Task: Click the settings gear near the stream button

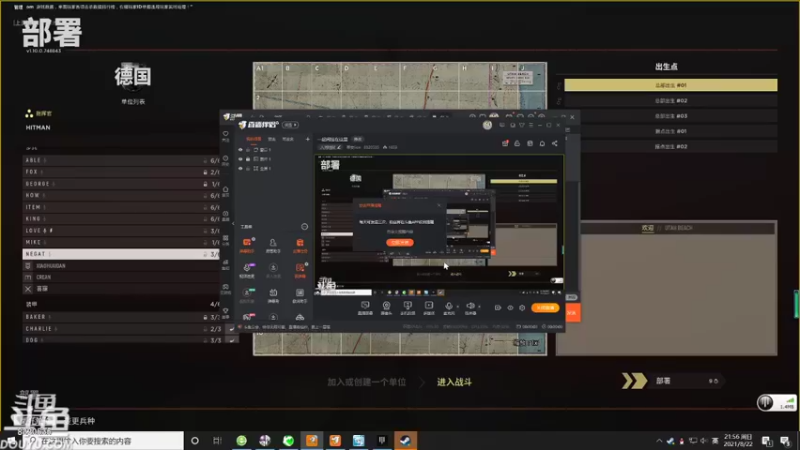Action: (x=522, y=308)
